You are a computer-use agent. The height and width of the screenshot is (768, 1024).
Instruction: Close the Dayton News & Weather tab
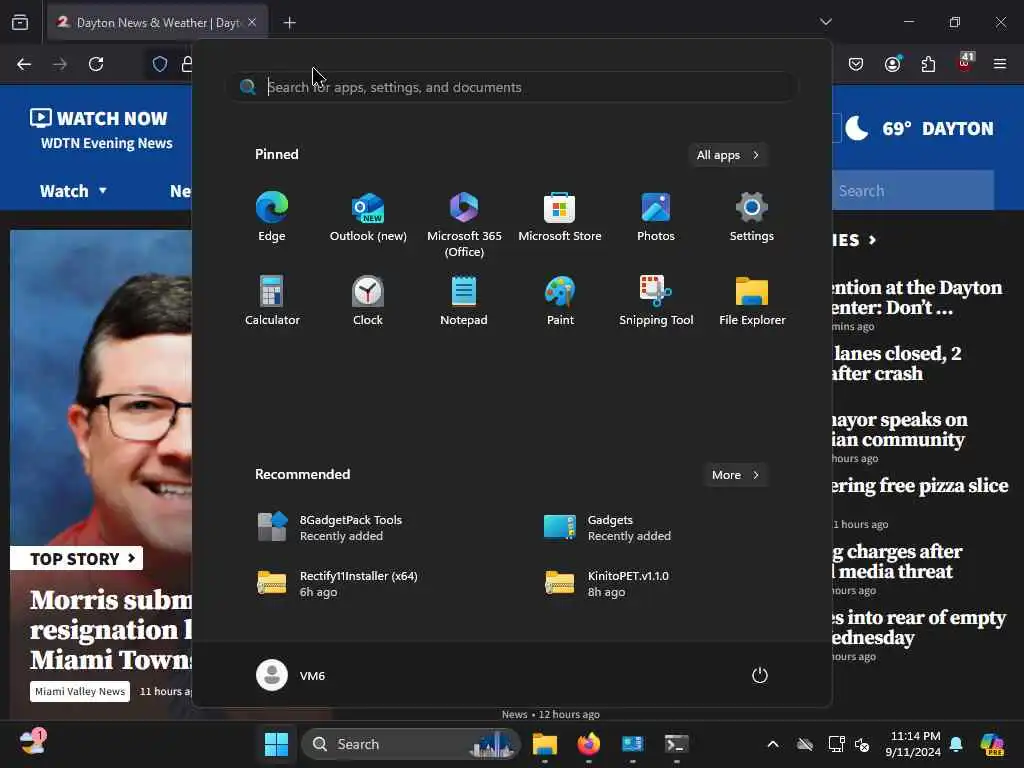coord(252,22)
